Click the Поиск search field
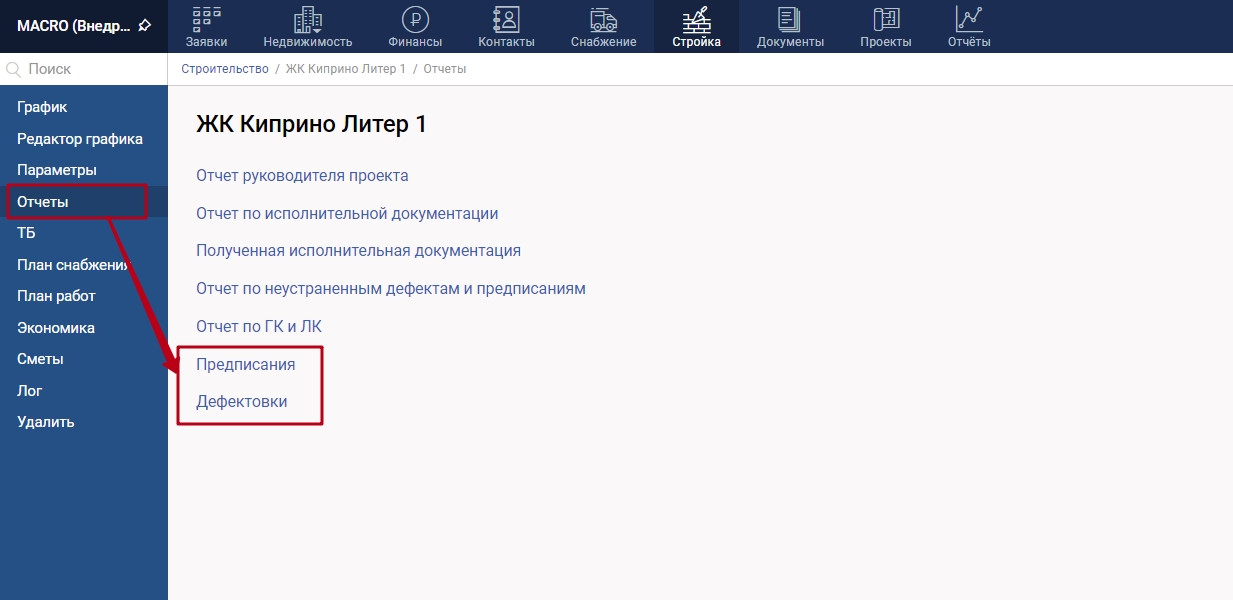 90,70
